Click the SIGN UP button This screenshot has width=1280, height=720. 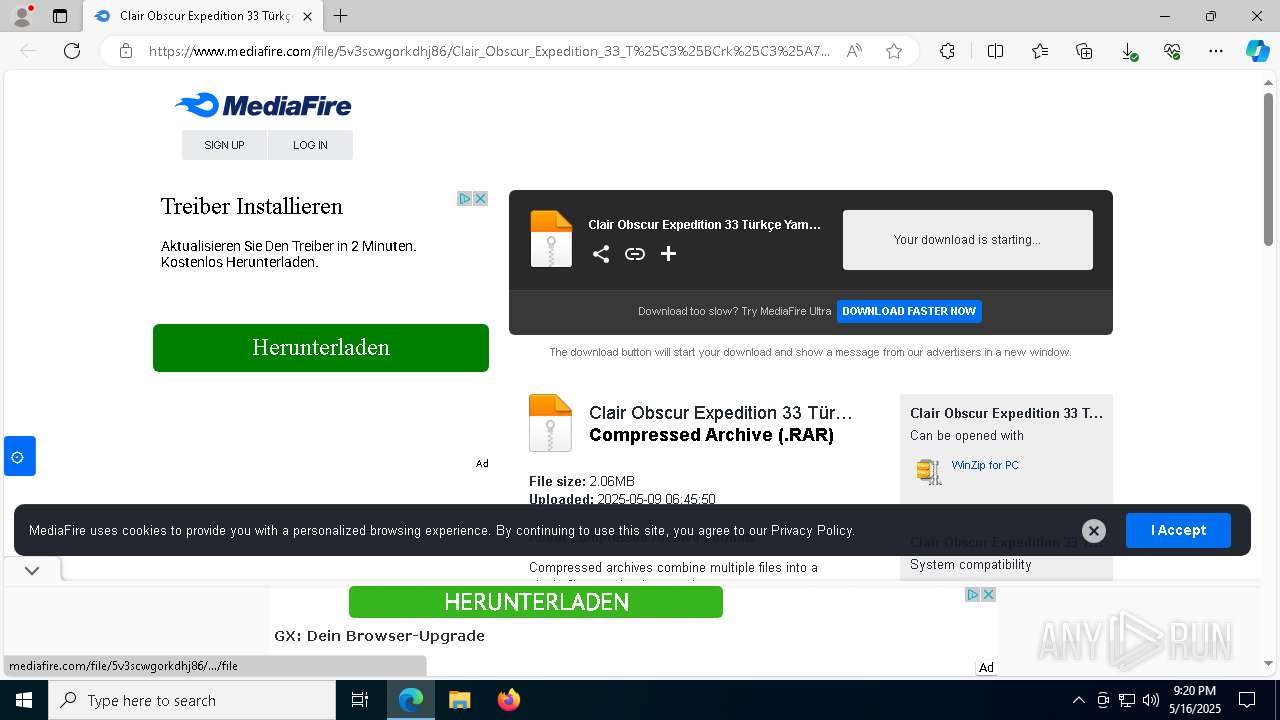[x=224, y=145]
